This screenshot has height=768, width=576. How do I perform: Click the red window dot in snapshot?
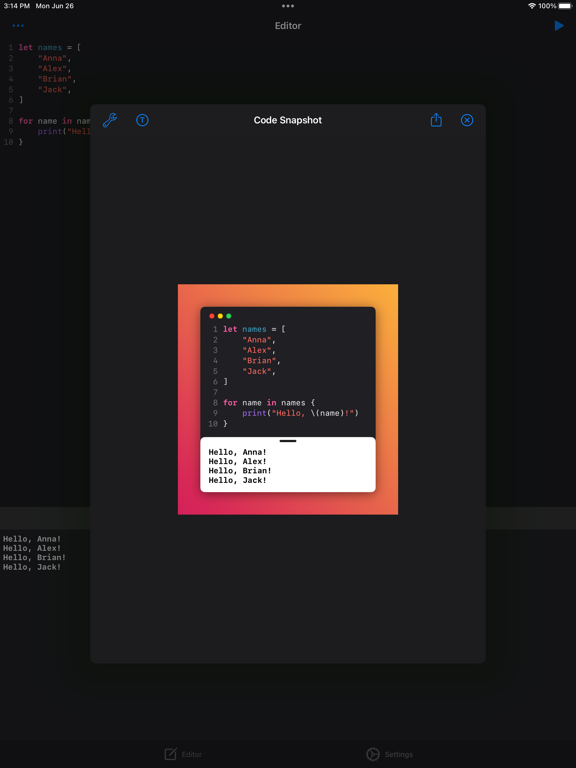(212, 316)
